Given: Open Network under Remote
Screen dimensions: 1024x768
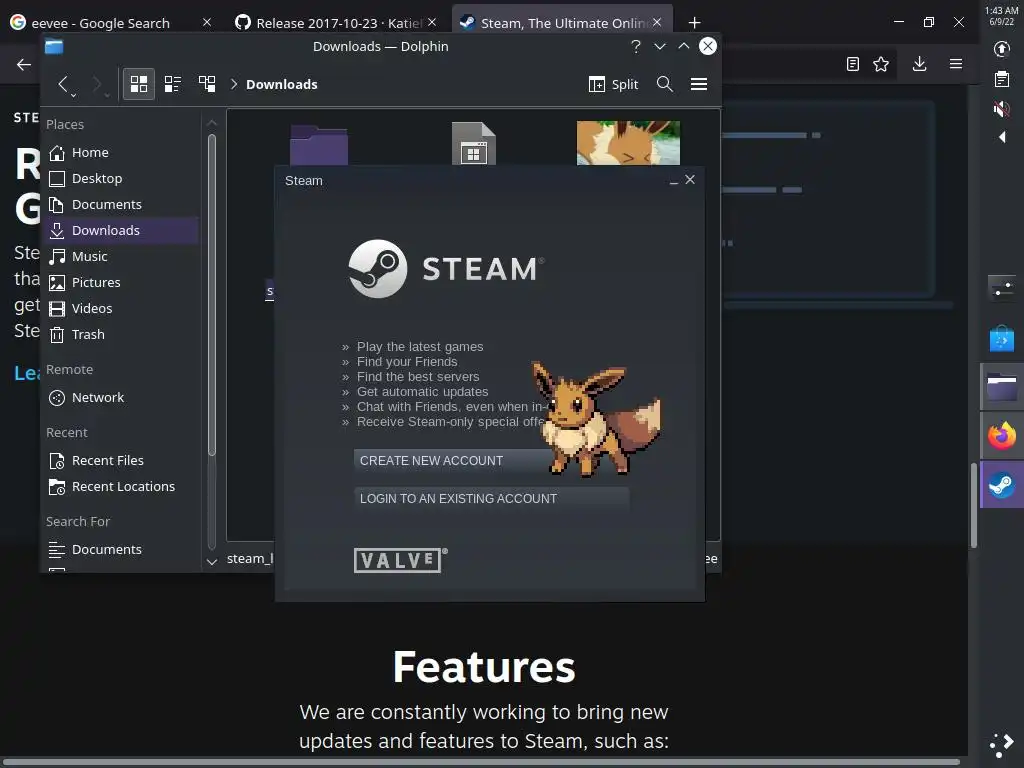Looking at the screenshot, I should coord(121,397).
